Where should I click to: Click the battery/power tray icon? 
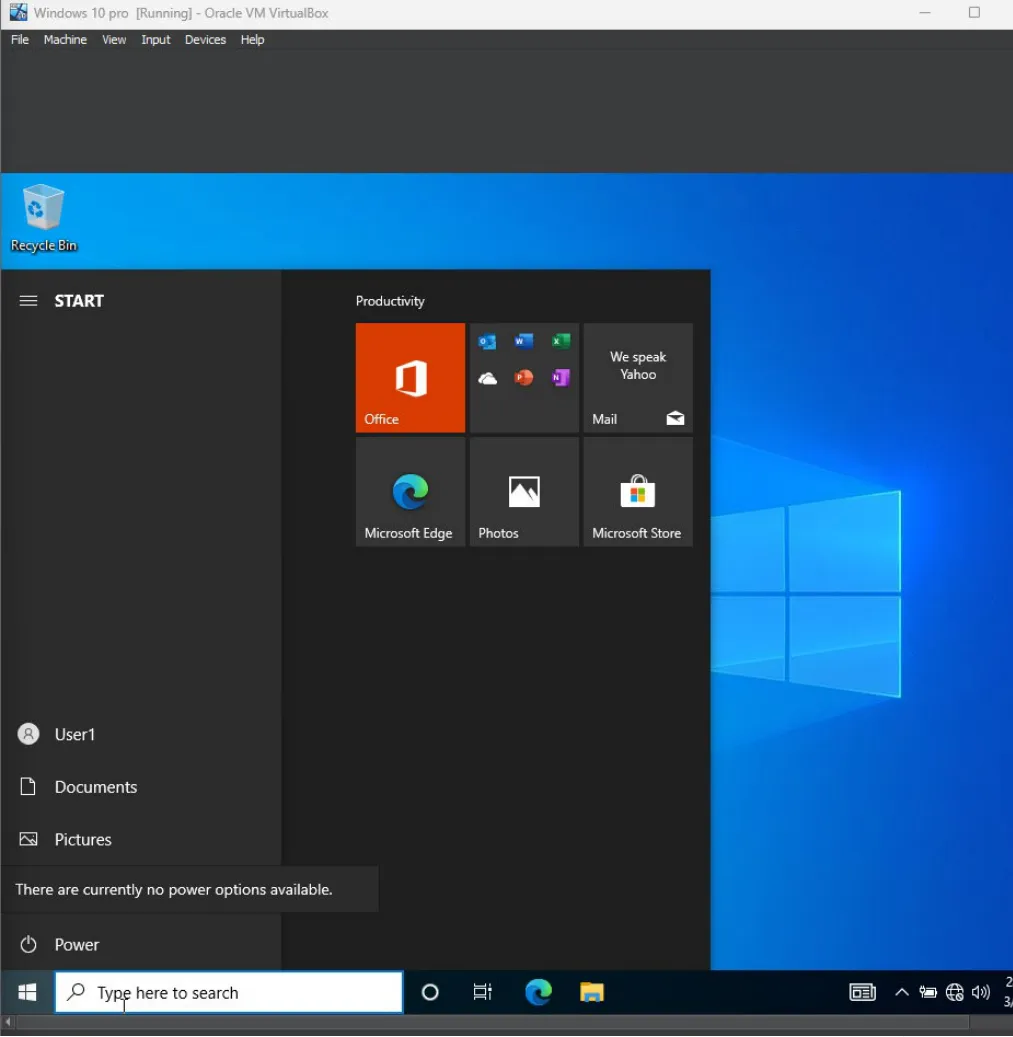point(928,992)
